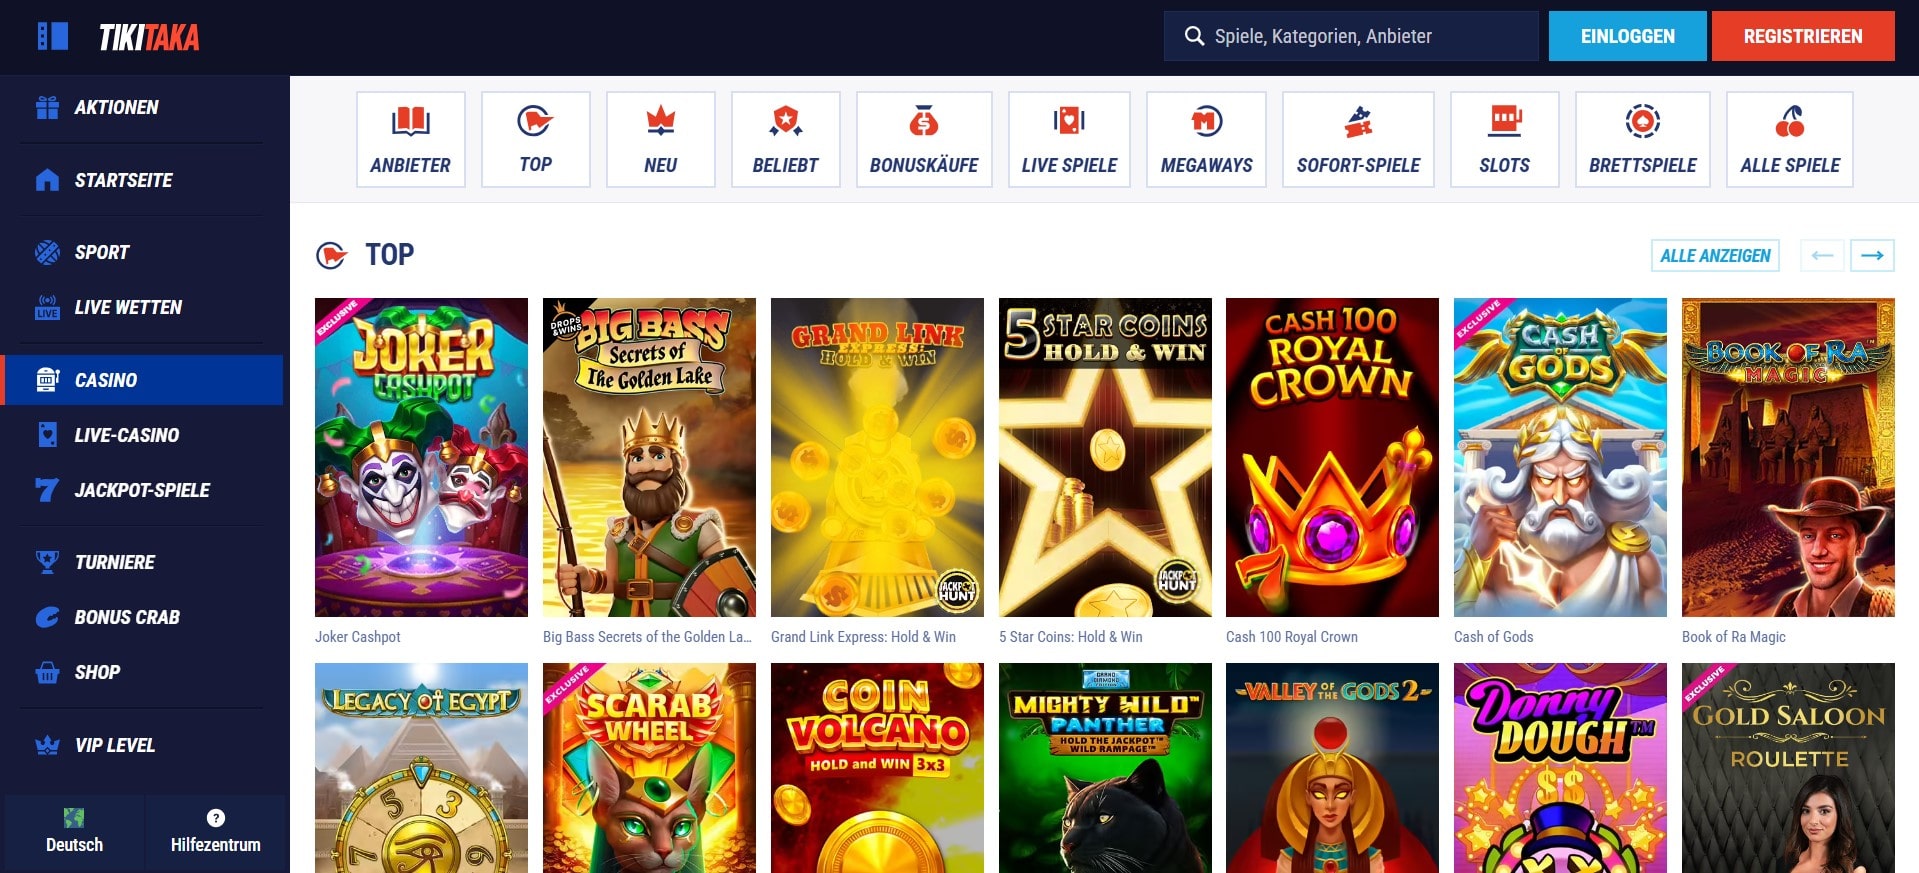The height and width of the screenshot is (873, 1919).
Task: Click the Joker Cashpot title text
Action: (358, 637)
